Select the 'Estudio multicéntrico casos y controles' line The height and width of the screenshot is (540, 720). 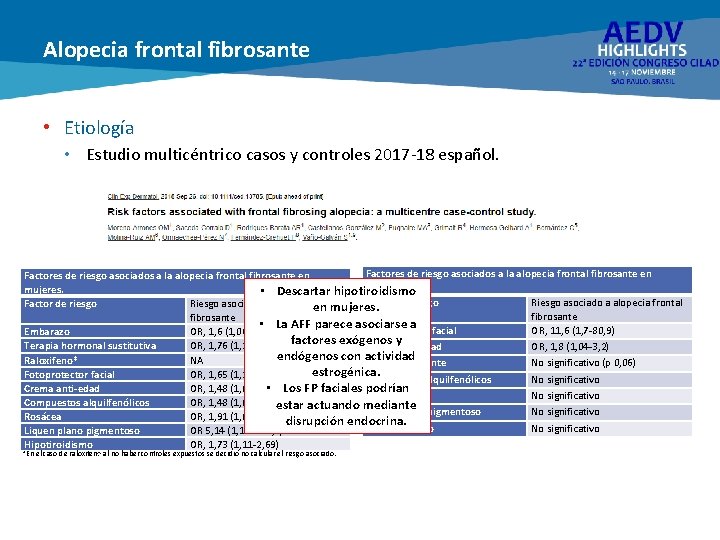pyautogui.click(x=292, y=155)
